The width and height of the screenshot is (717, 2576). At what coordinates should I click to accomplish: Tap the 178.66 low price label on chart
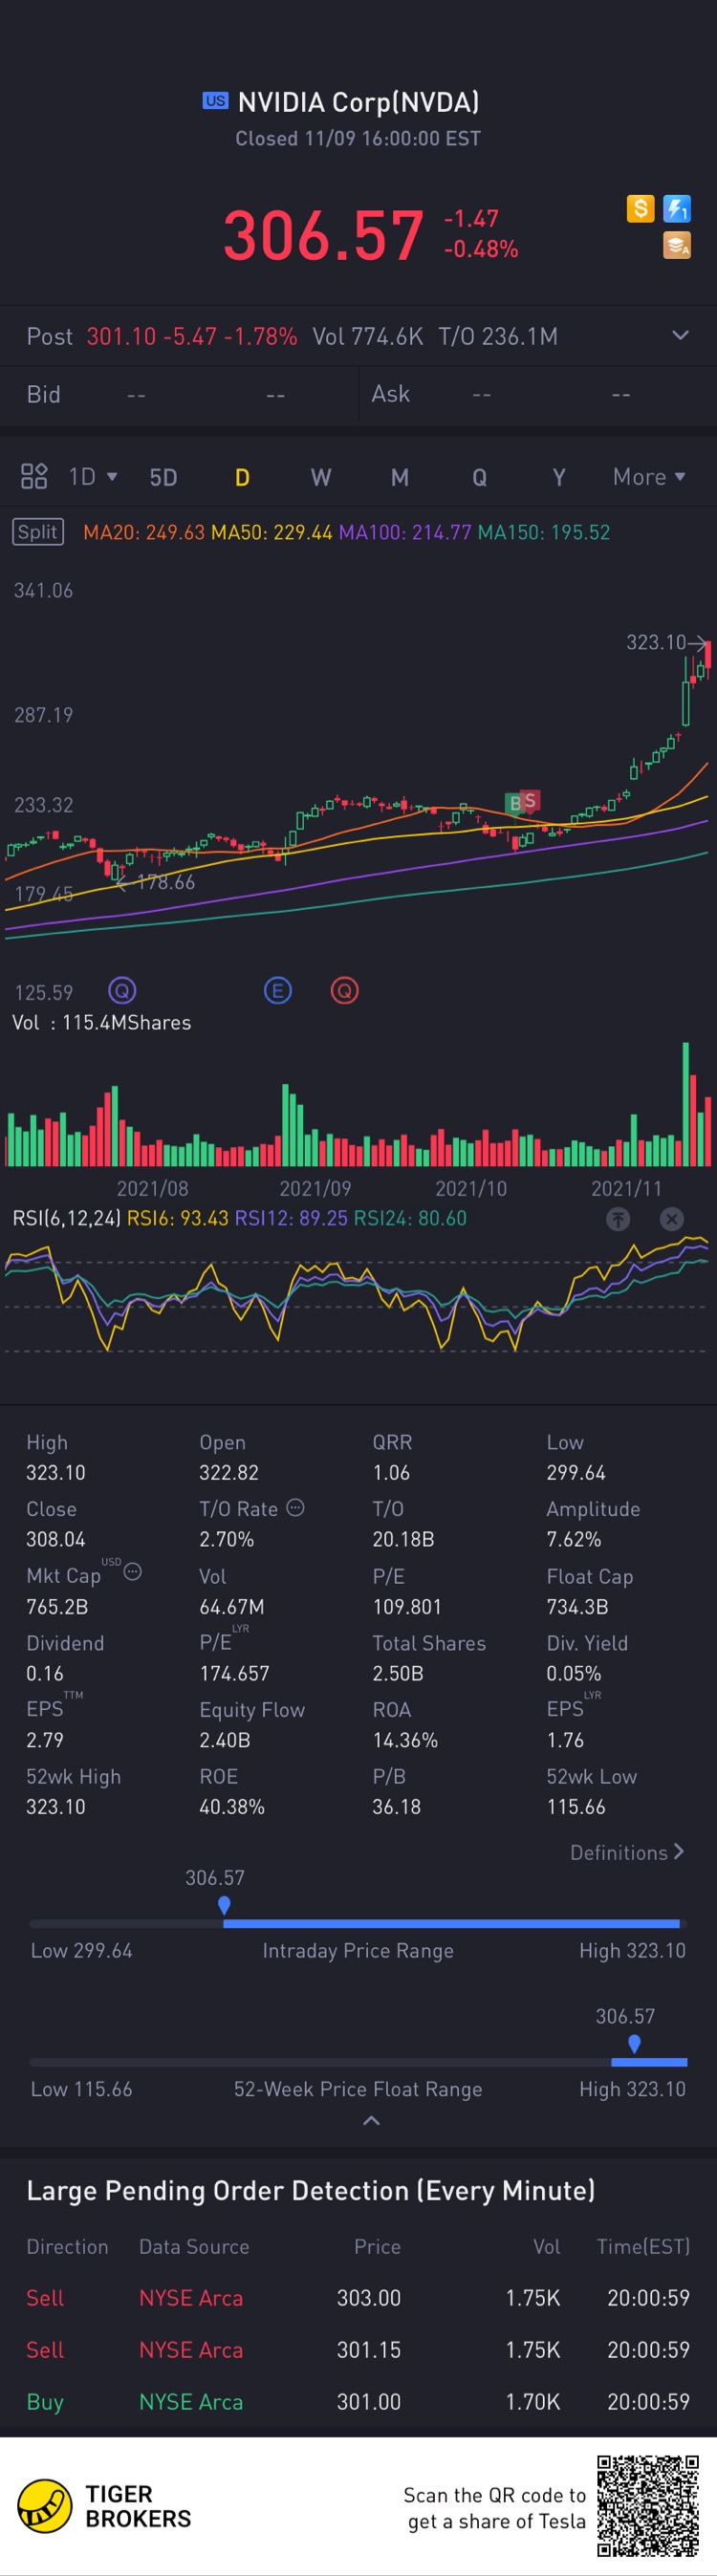[x=165, y=882]
